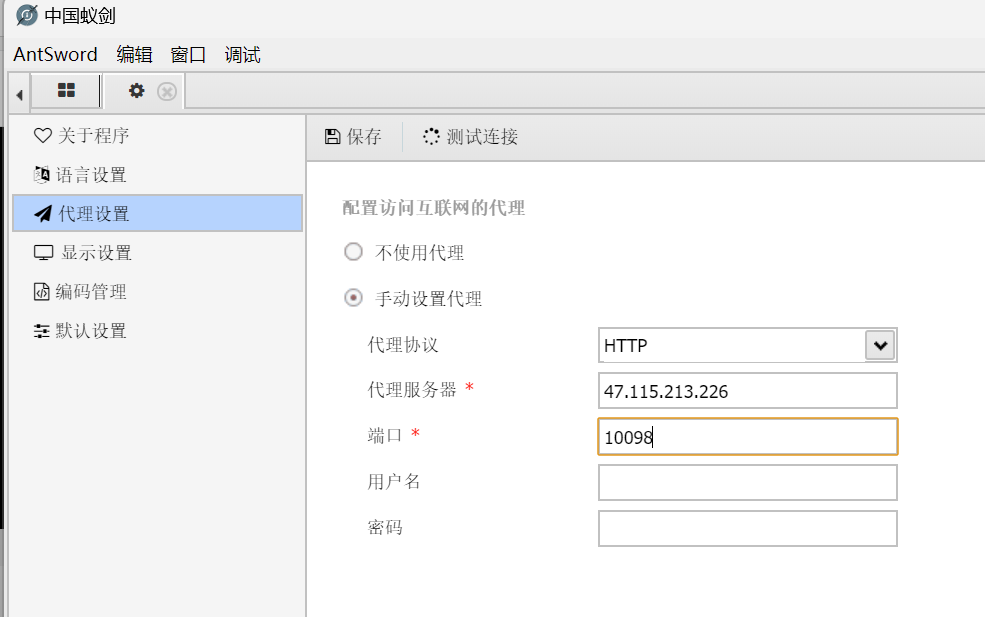
Task: Click the spinner icon for 测试连接
Action: pos(431,136)
